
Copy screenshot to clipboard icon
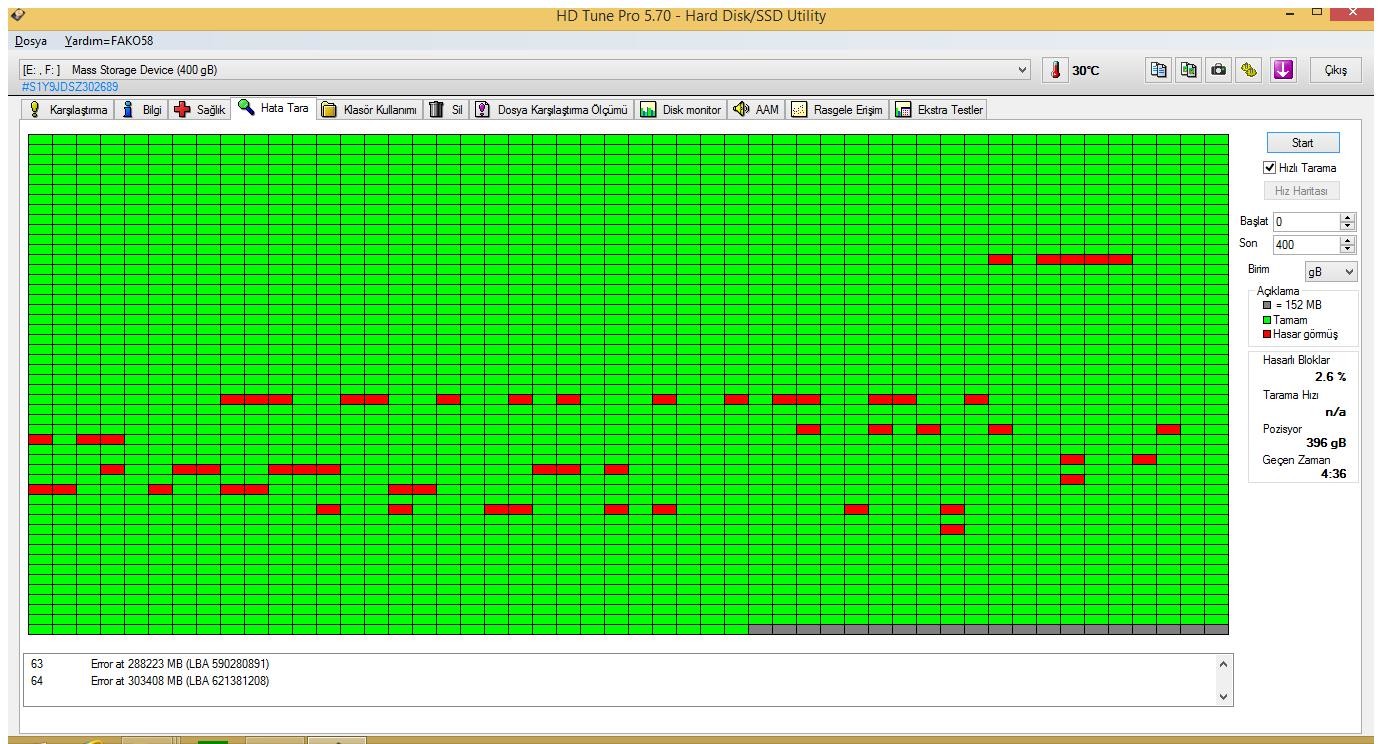pos(1189,70)
